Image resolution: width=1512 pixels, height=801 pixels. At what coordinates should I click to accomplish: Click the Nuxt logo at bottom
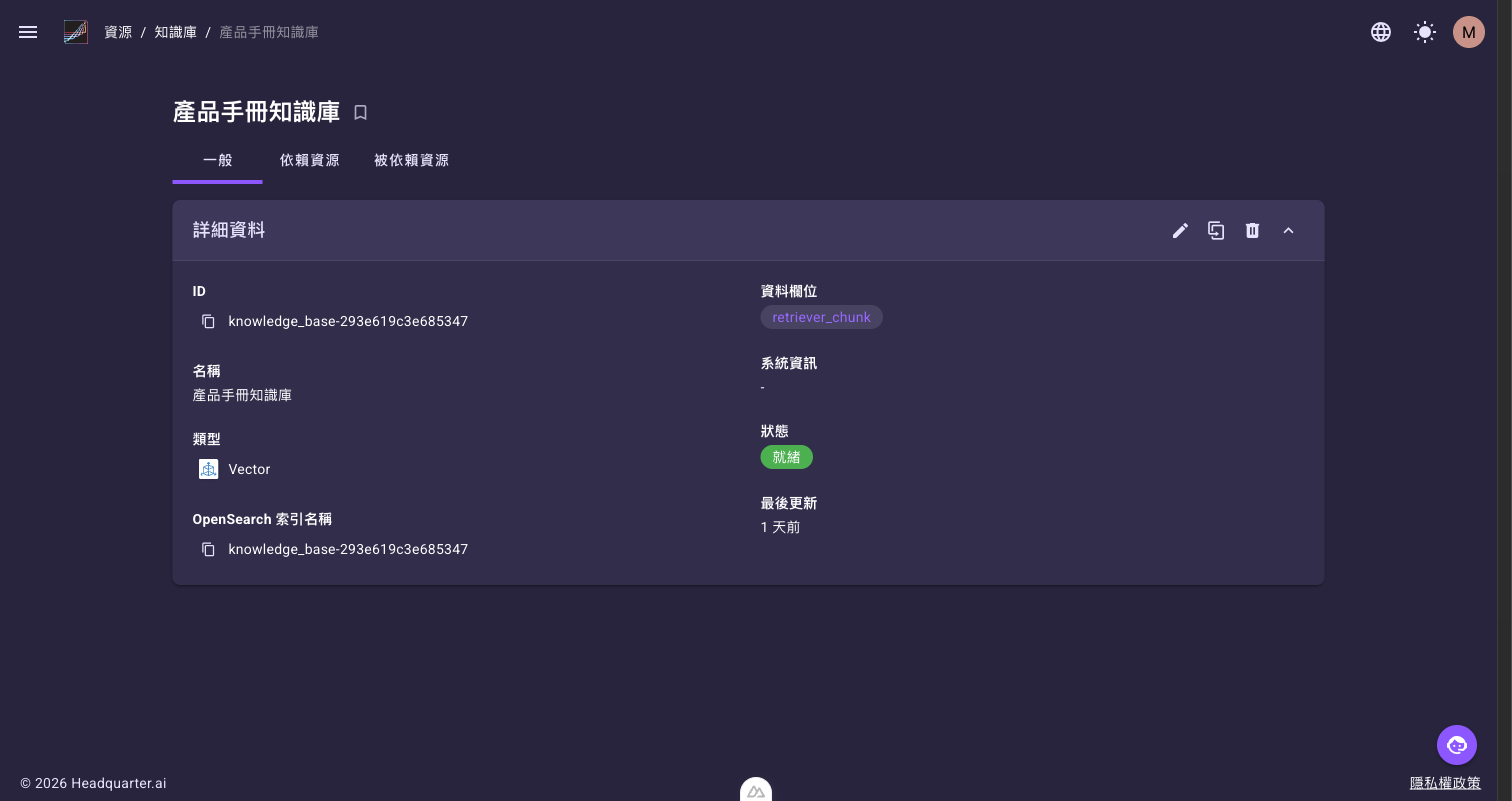[x=756, y=791]
